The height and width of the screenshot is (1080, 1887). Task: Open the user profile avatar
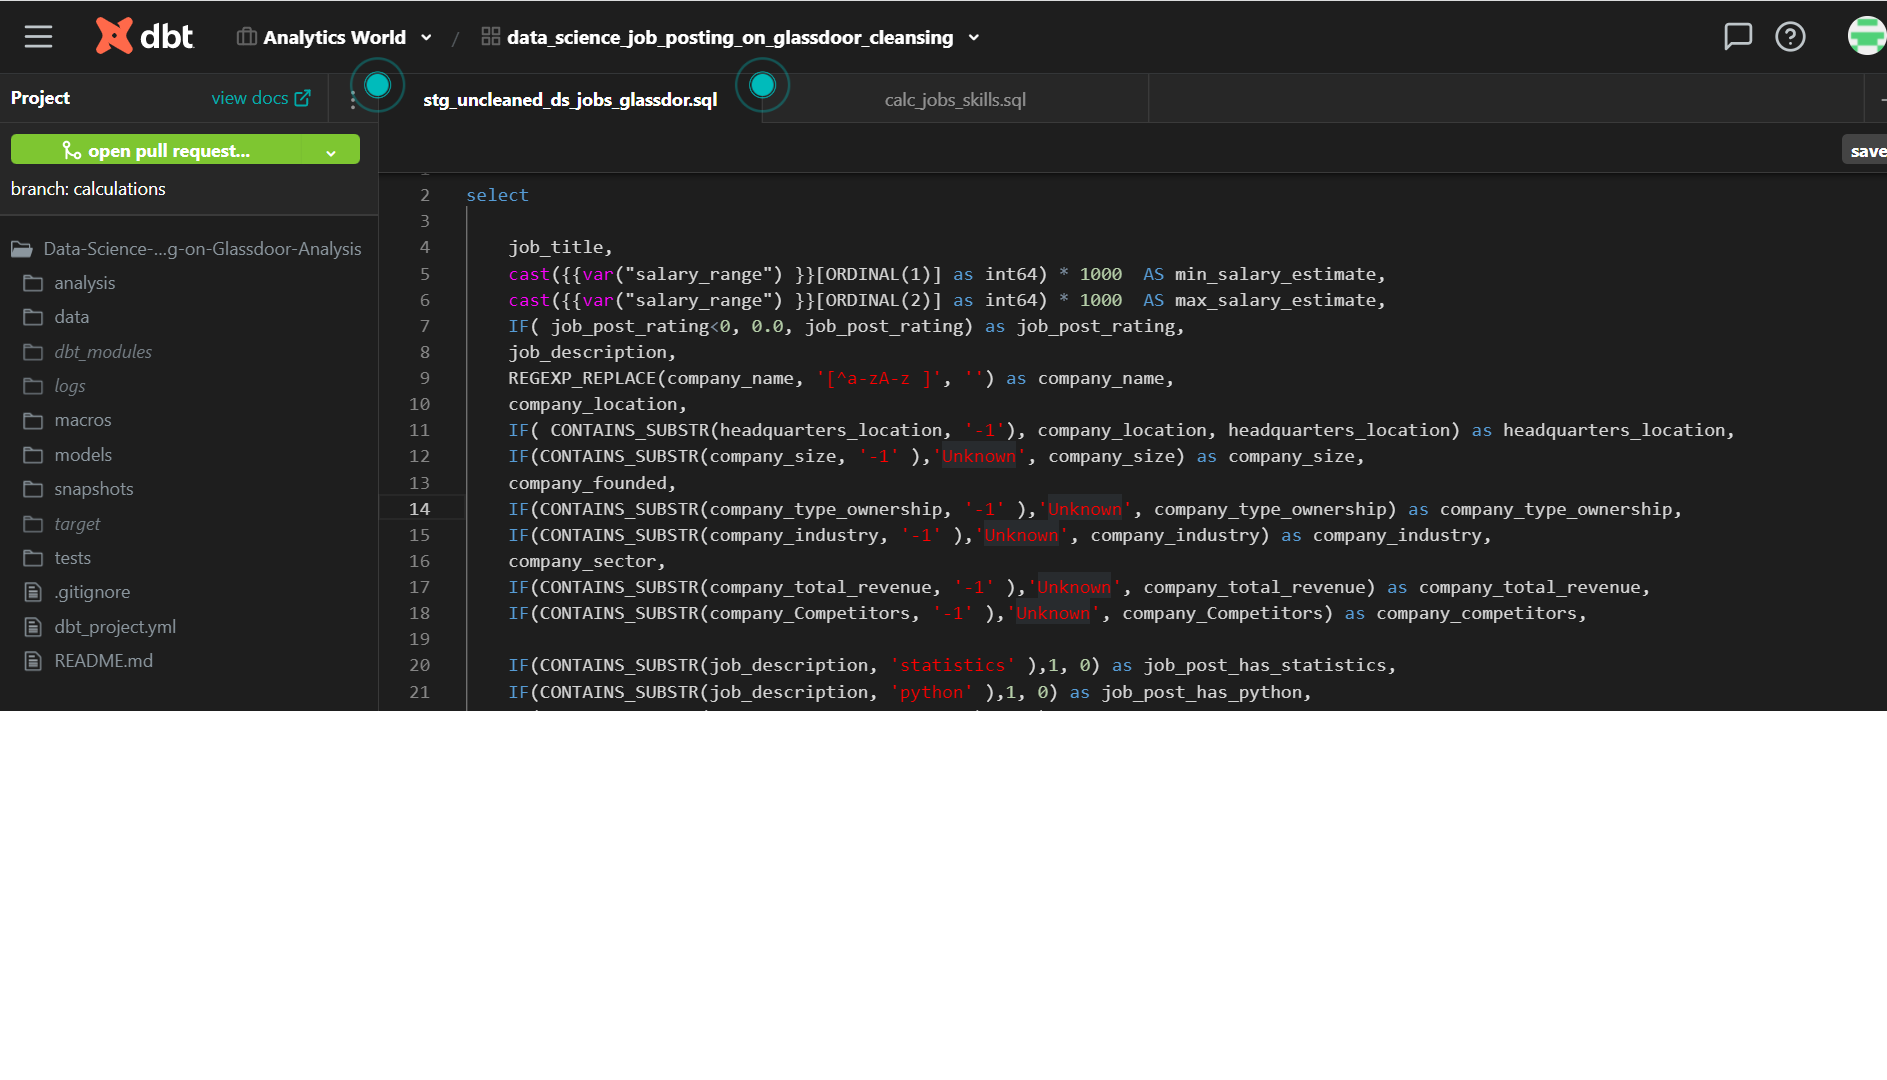[x=1866, y=36]
